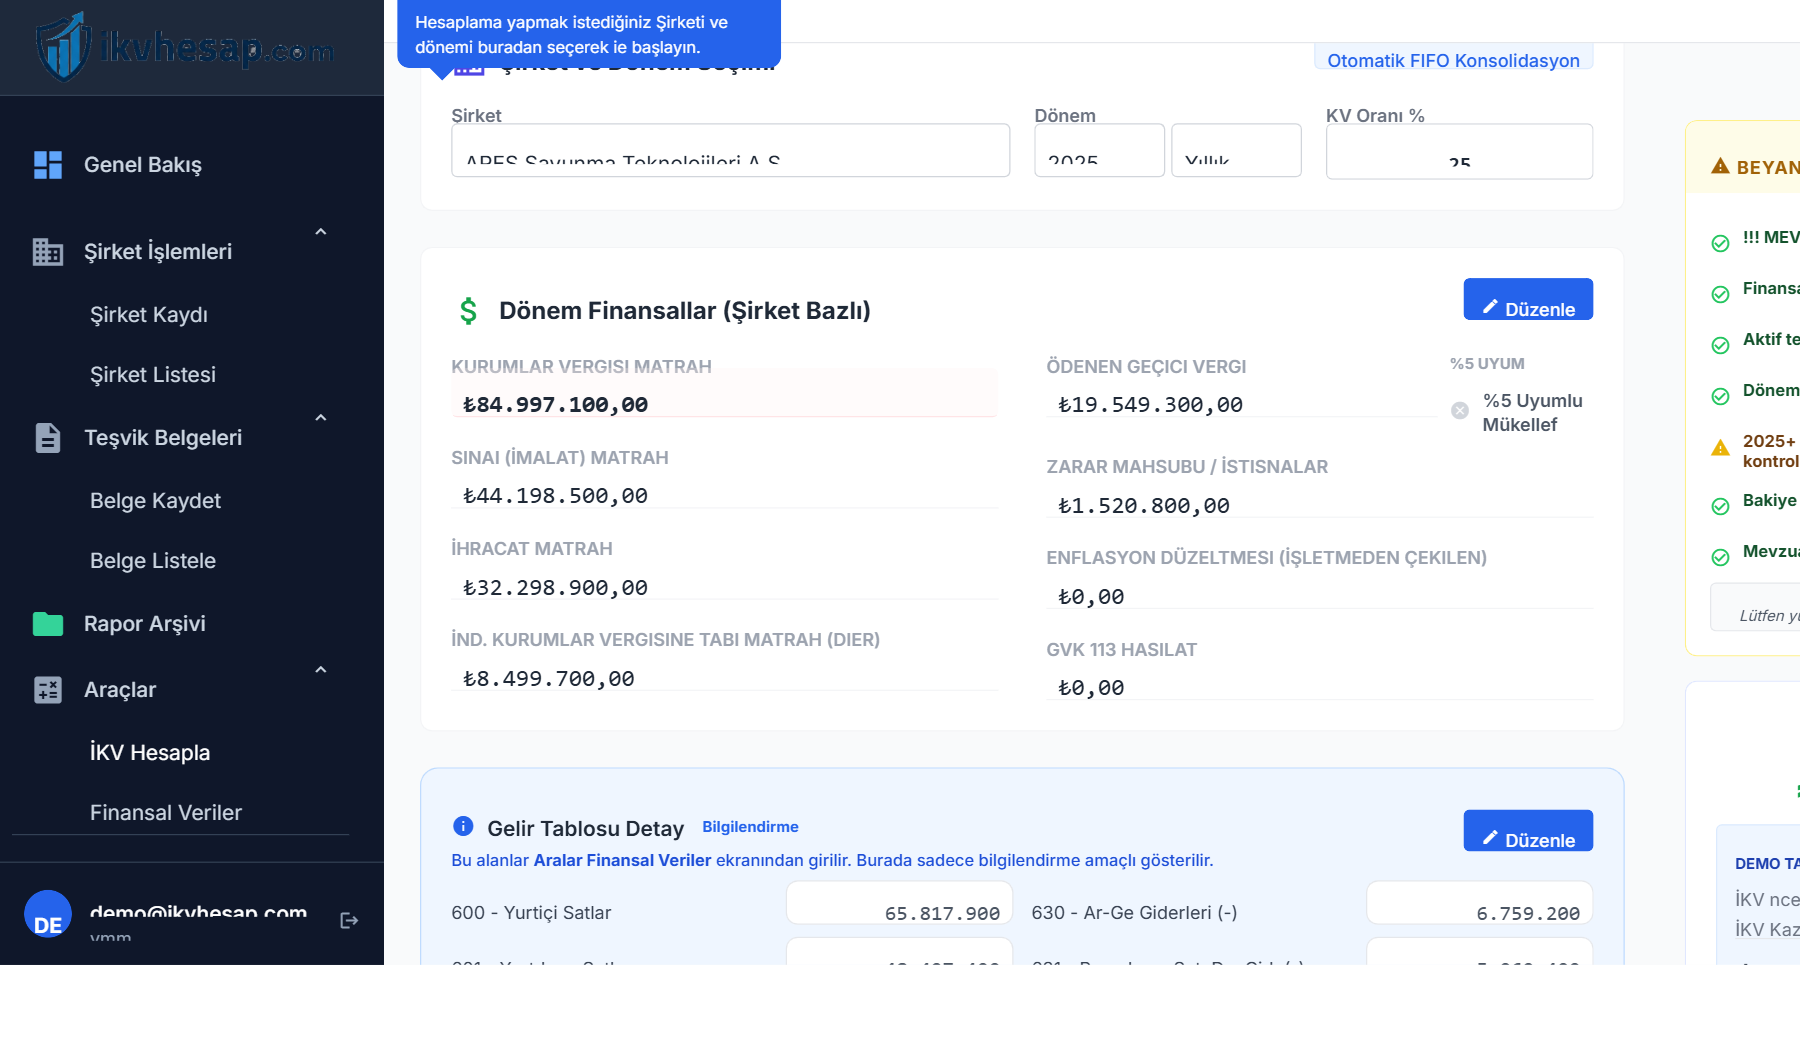Click the ikvhesap.com logo
The height and width of the screenshot is (1050, 1800).
(185, 46)
